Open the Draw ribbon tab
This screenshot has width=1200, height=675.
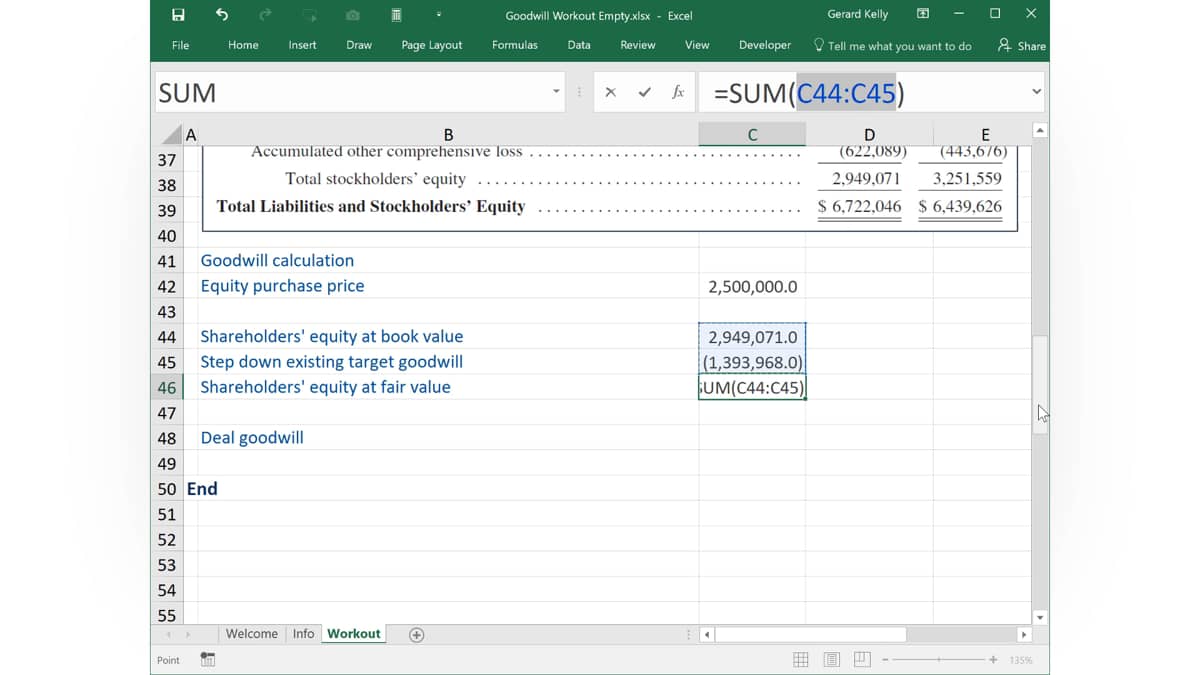click(359, 45)
